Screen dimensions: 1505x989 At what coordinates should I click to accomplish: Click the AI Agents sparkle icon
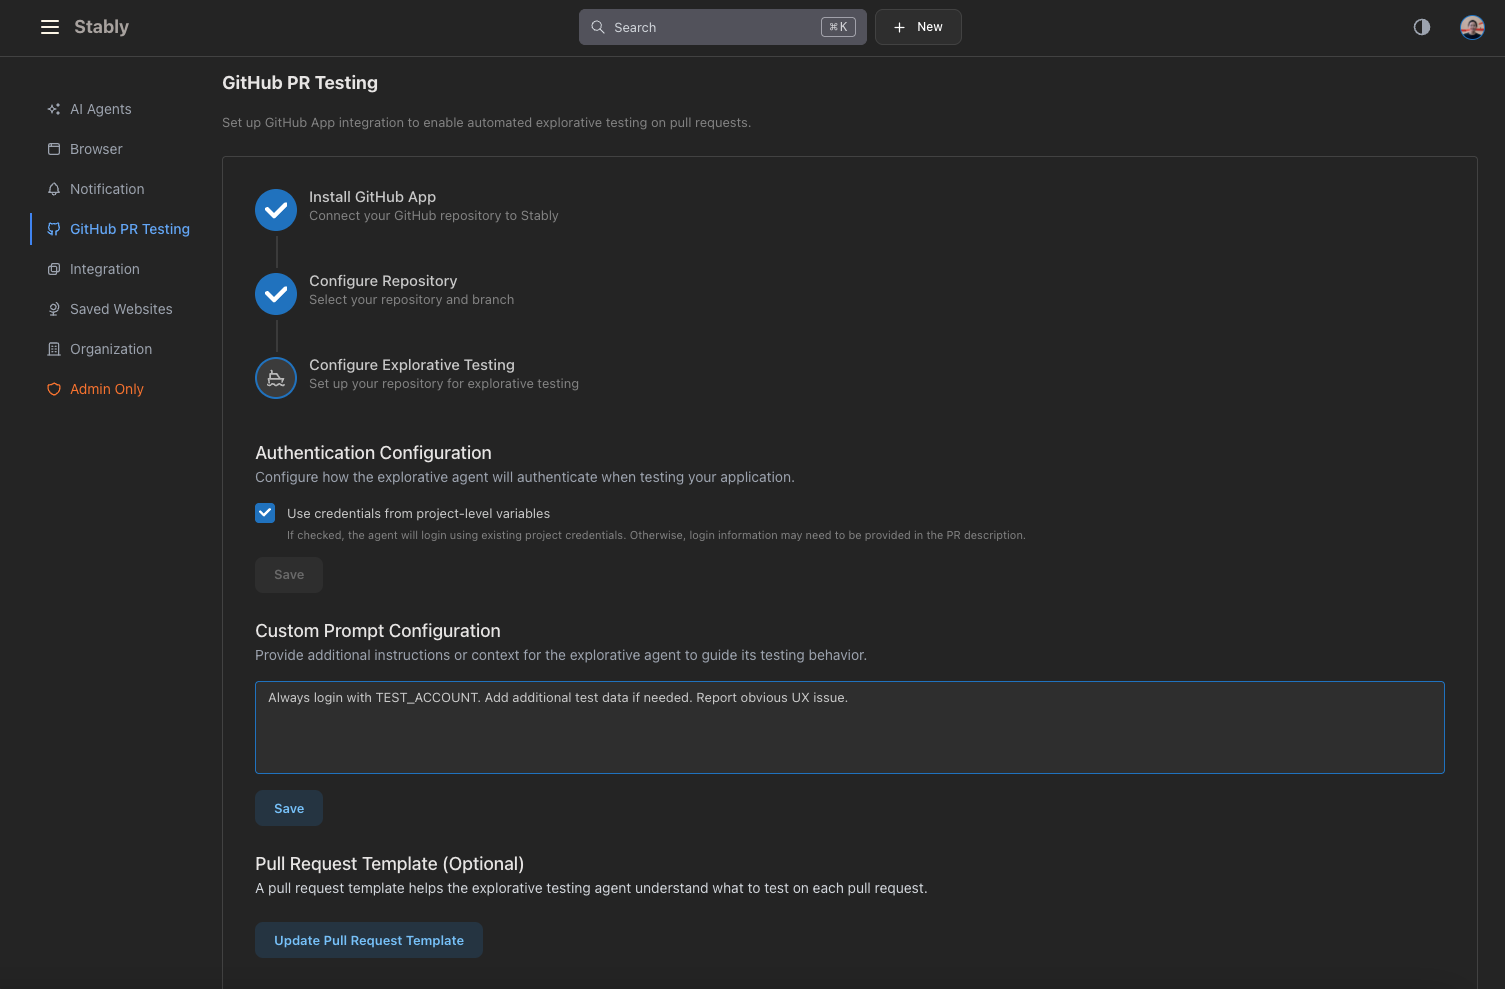click(54, 109)
